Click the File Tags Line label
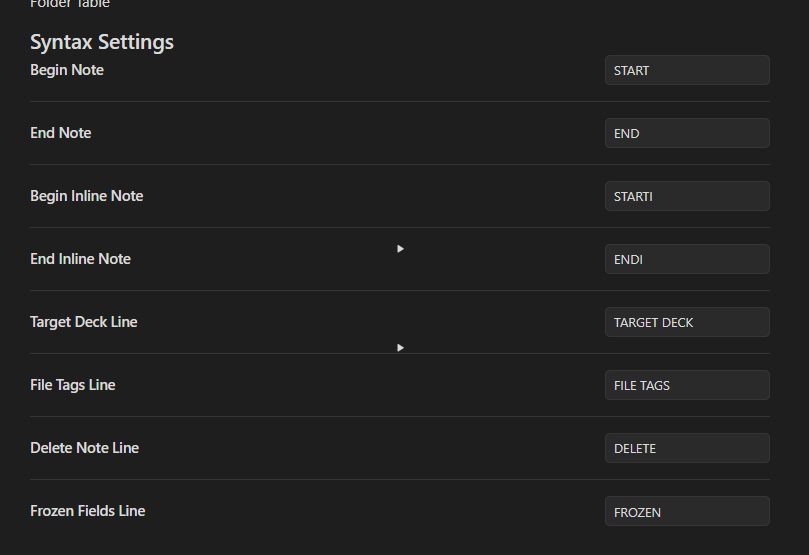The width and height of the screenshot is (809, 555). point(73,385)
